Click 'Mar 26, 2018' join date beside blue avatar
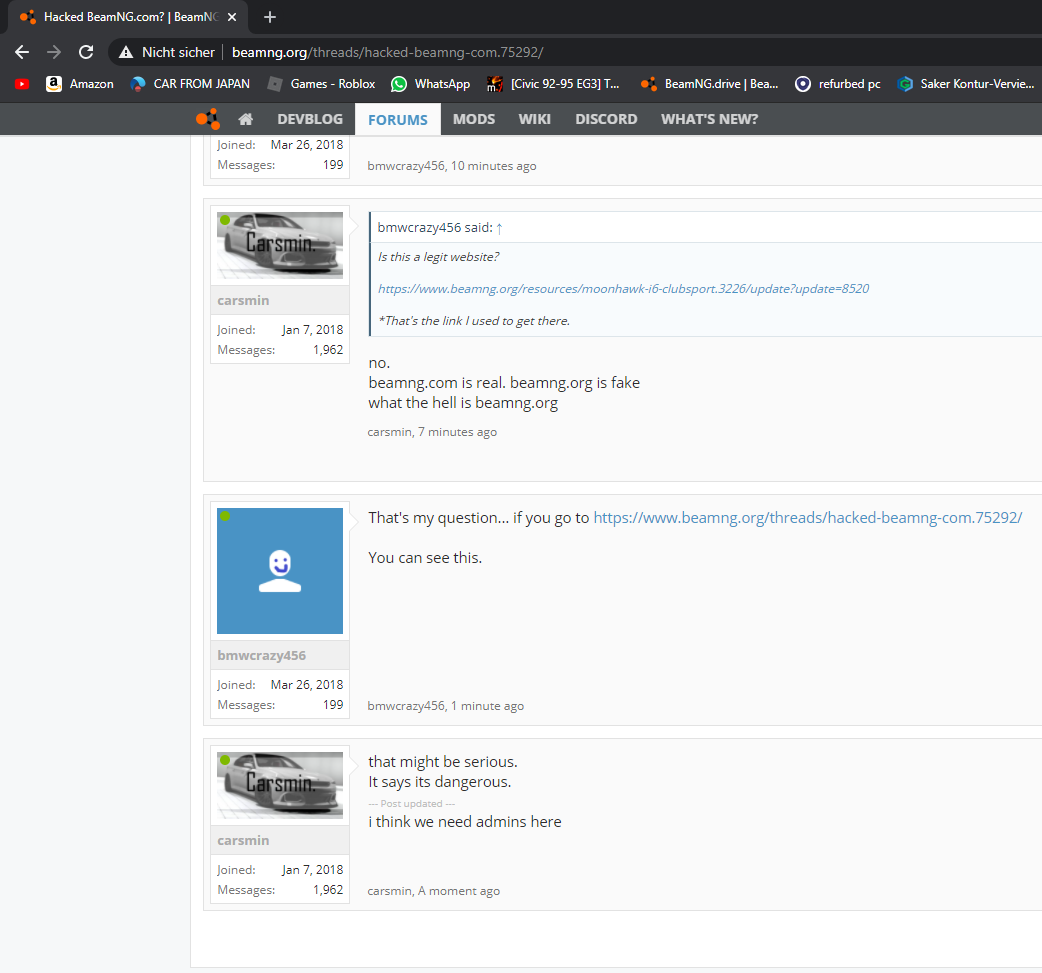This screenshot has height=973, width=1042. (x=307, y=685)
